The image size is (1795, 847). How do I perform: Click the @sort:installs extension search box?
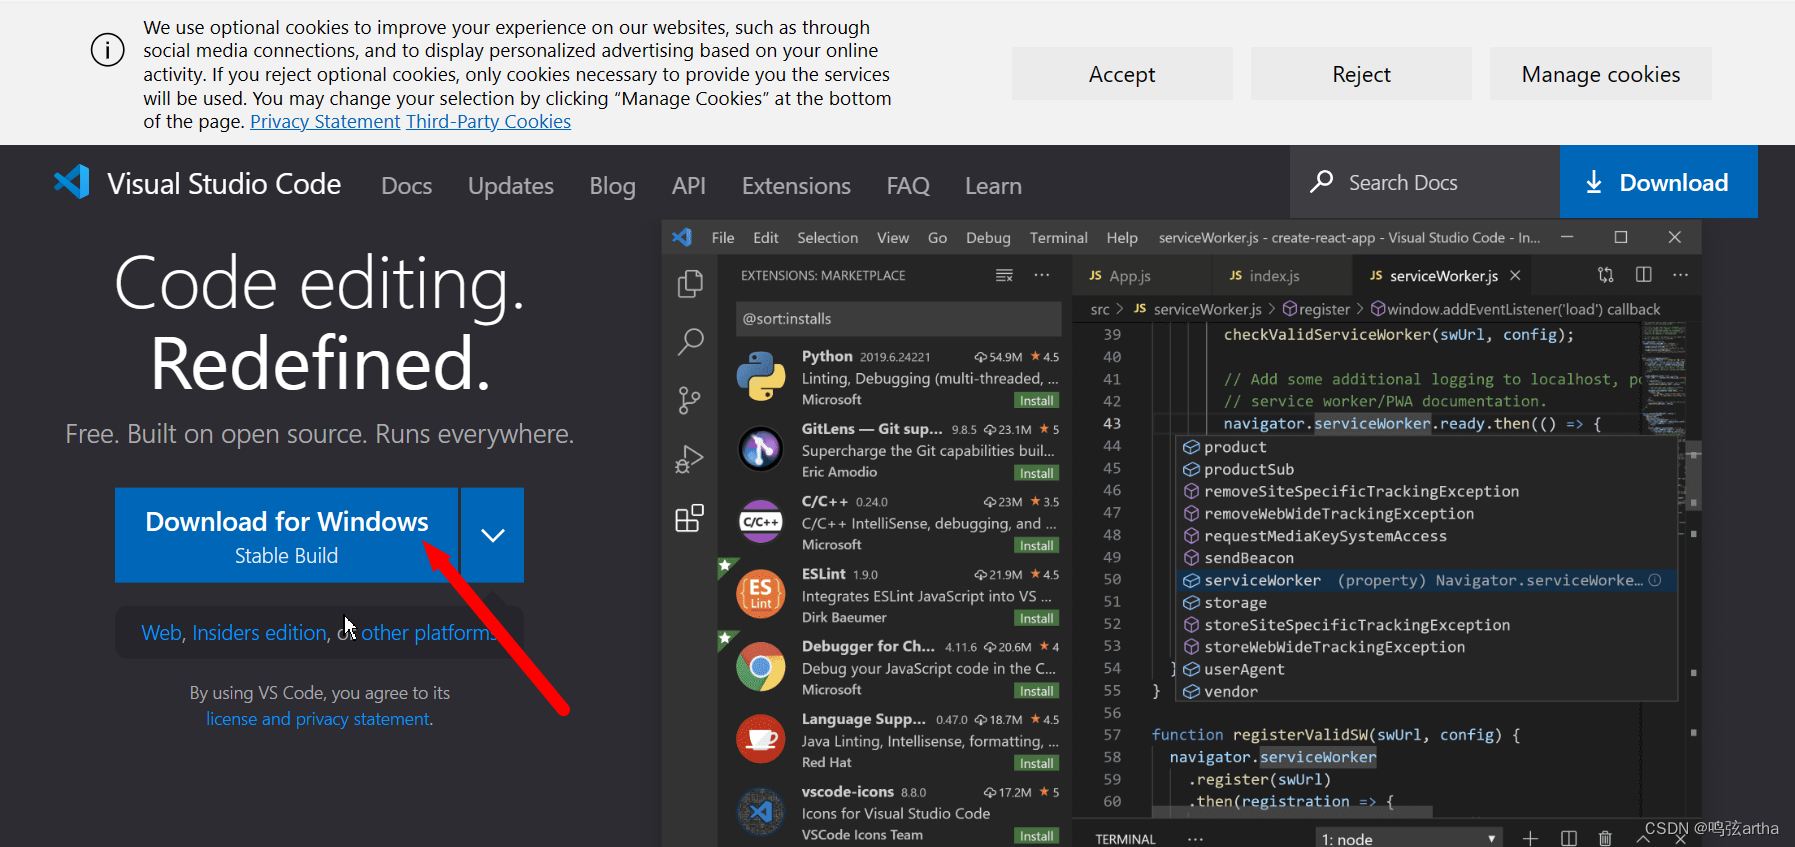(898, 319)
